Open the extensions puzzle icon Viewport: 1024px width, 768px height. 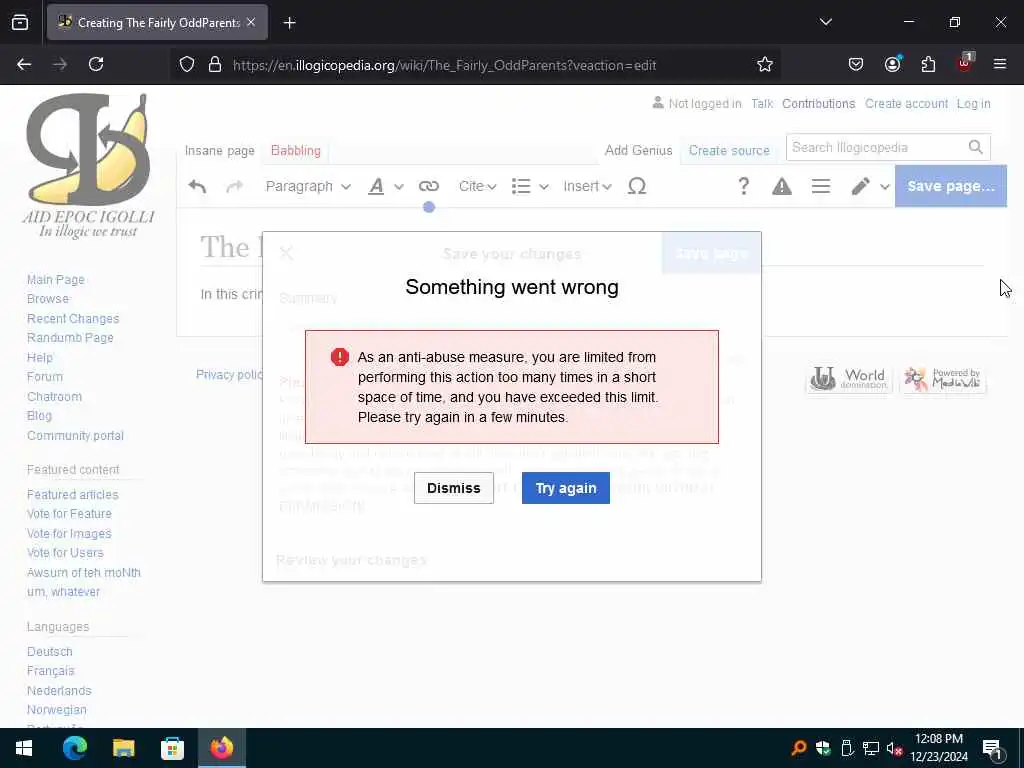tap(928, 65)
